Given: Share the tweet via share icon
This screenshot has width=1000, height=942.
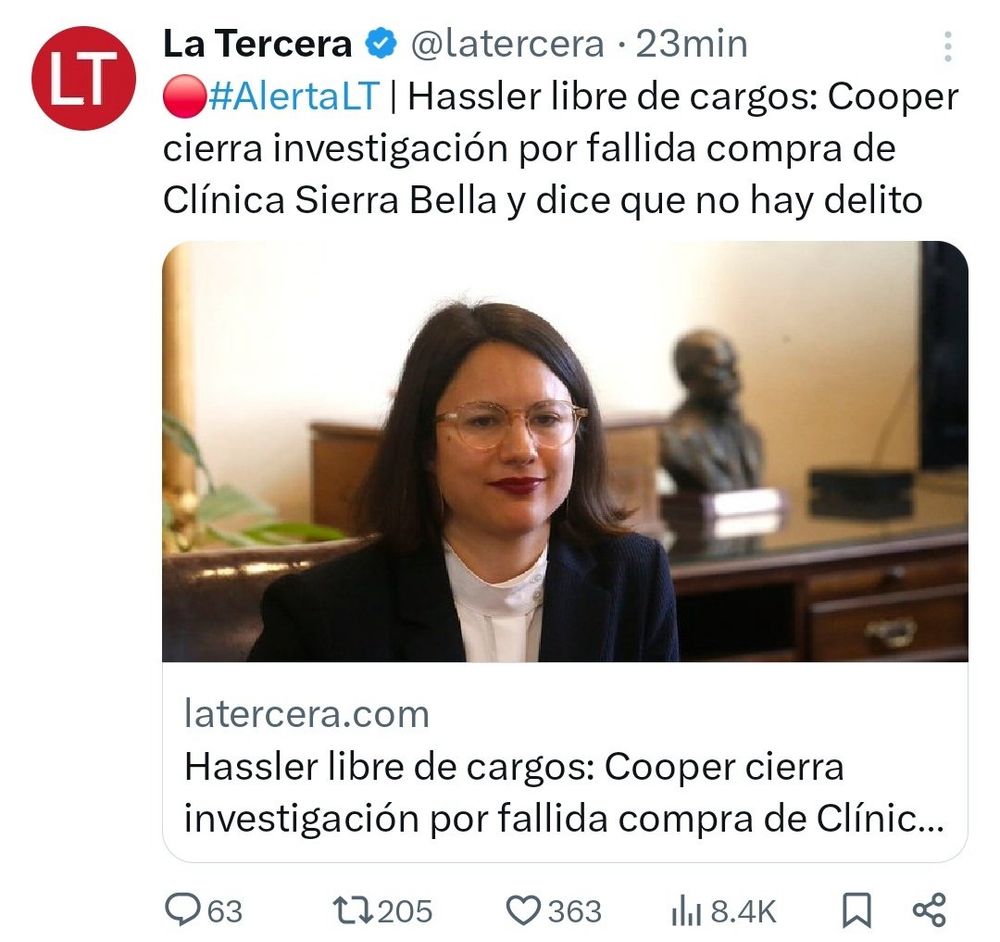Looking at the screenshot, I should 929,910.
